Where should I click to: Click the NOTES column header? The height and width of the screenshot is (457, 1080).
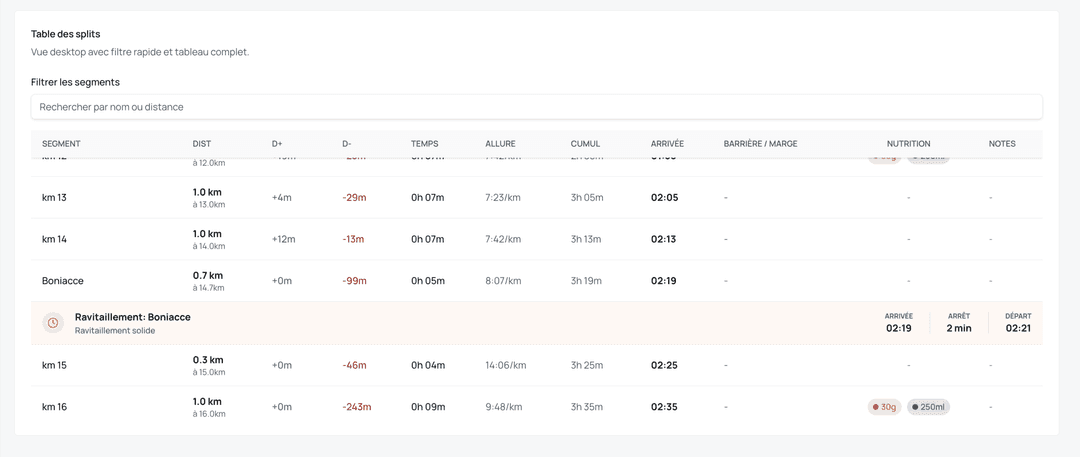[x=1002, y=144]
